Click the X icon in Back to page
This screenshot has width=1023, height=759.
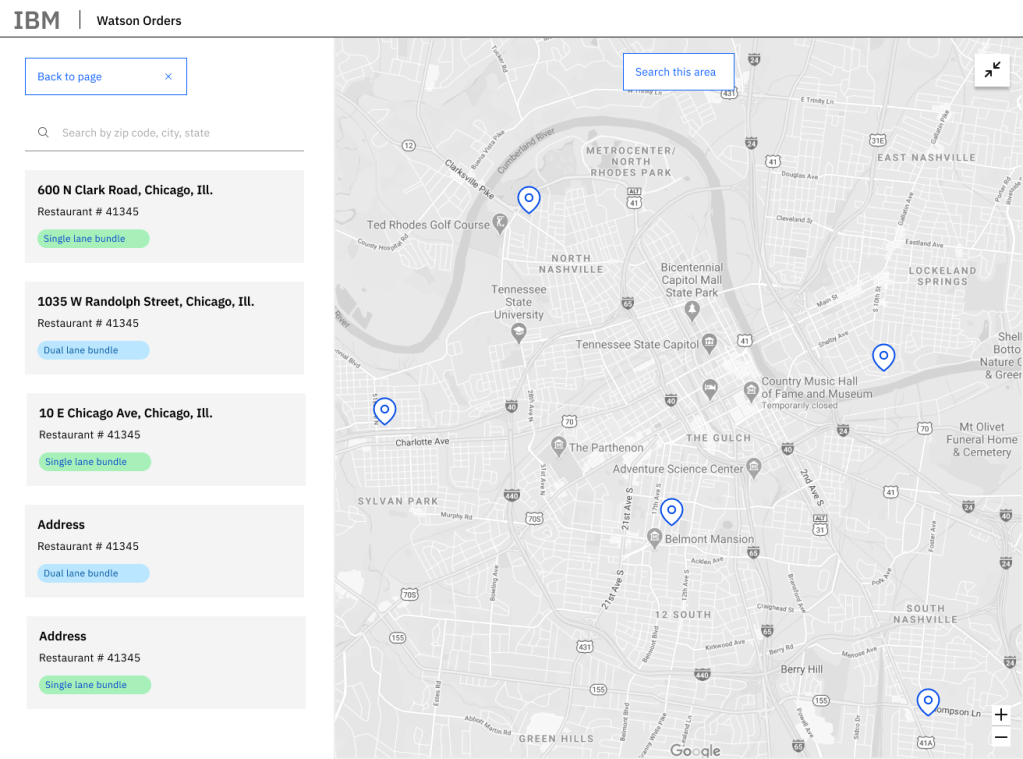coord(168,77)
